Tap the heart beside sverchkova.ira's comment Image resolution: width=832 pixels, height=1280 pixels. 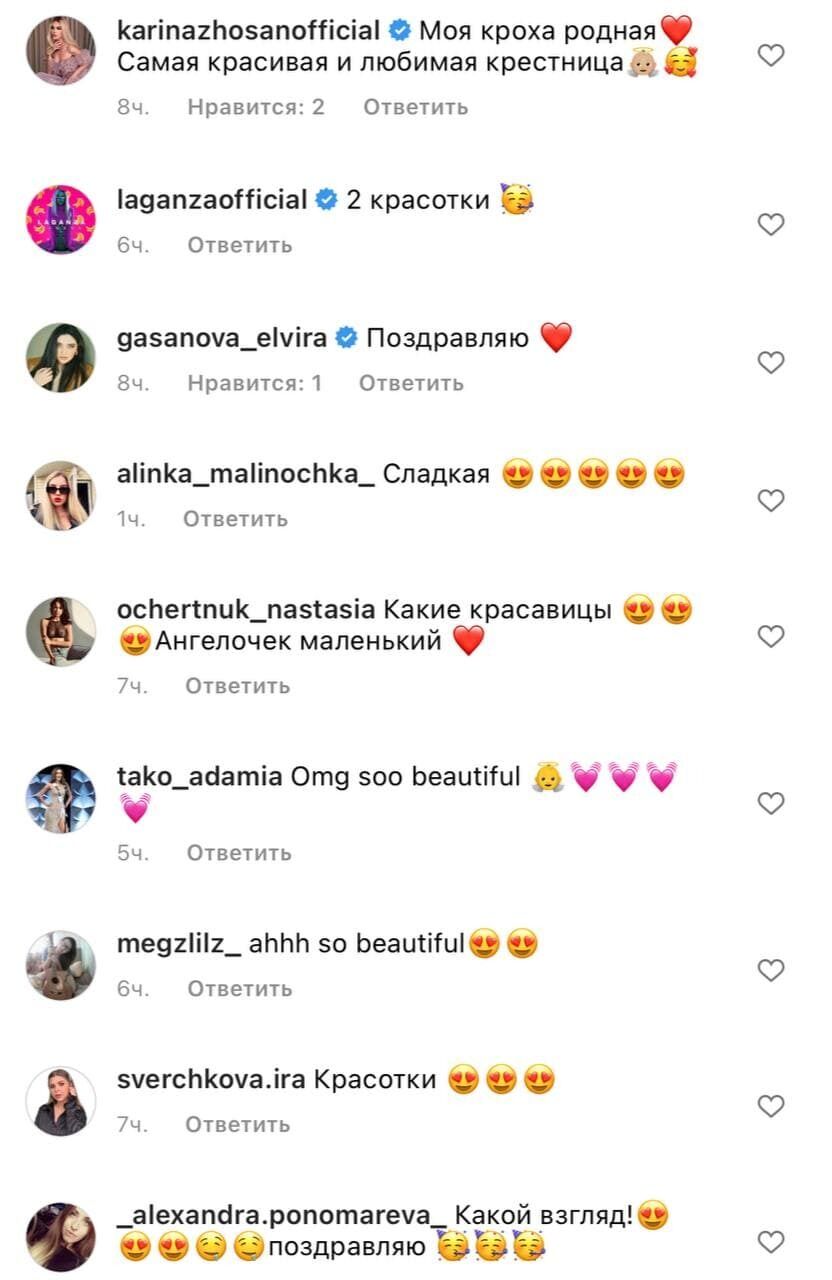770,1105
